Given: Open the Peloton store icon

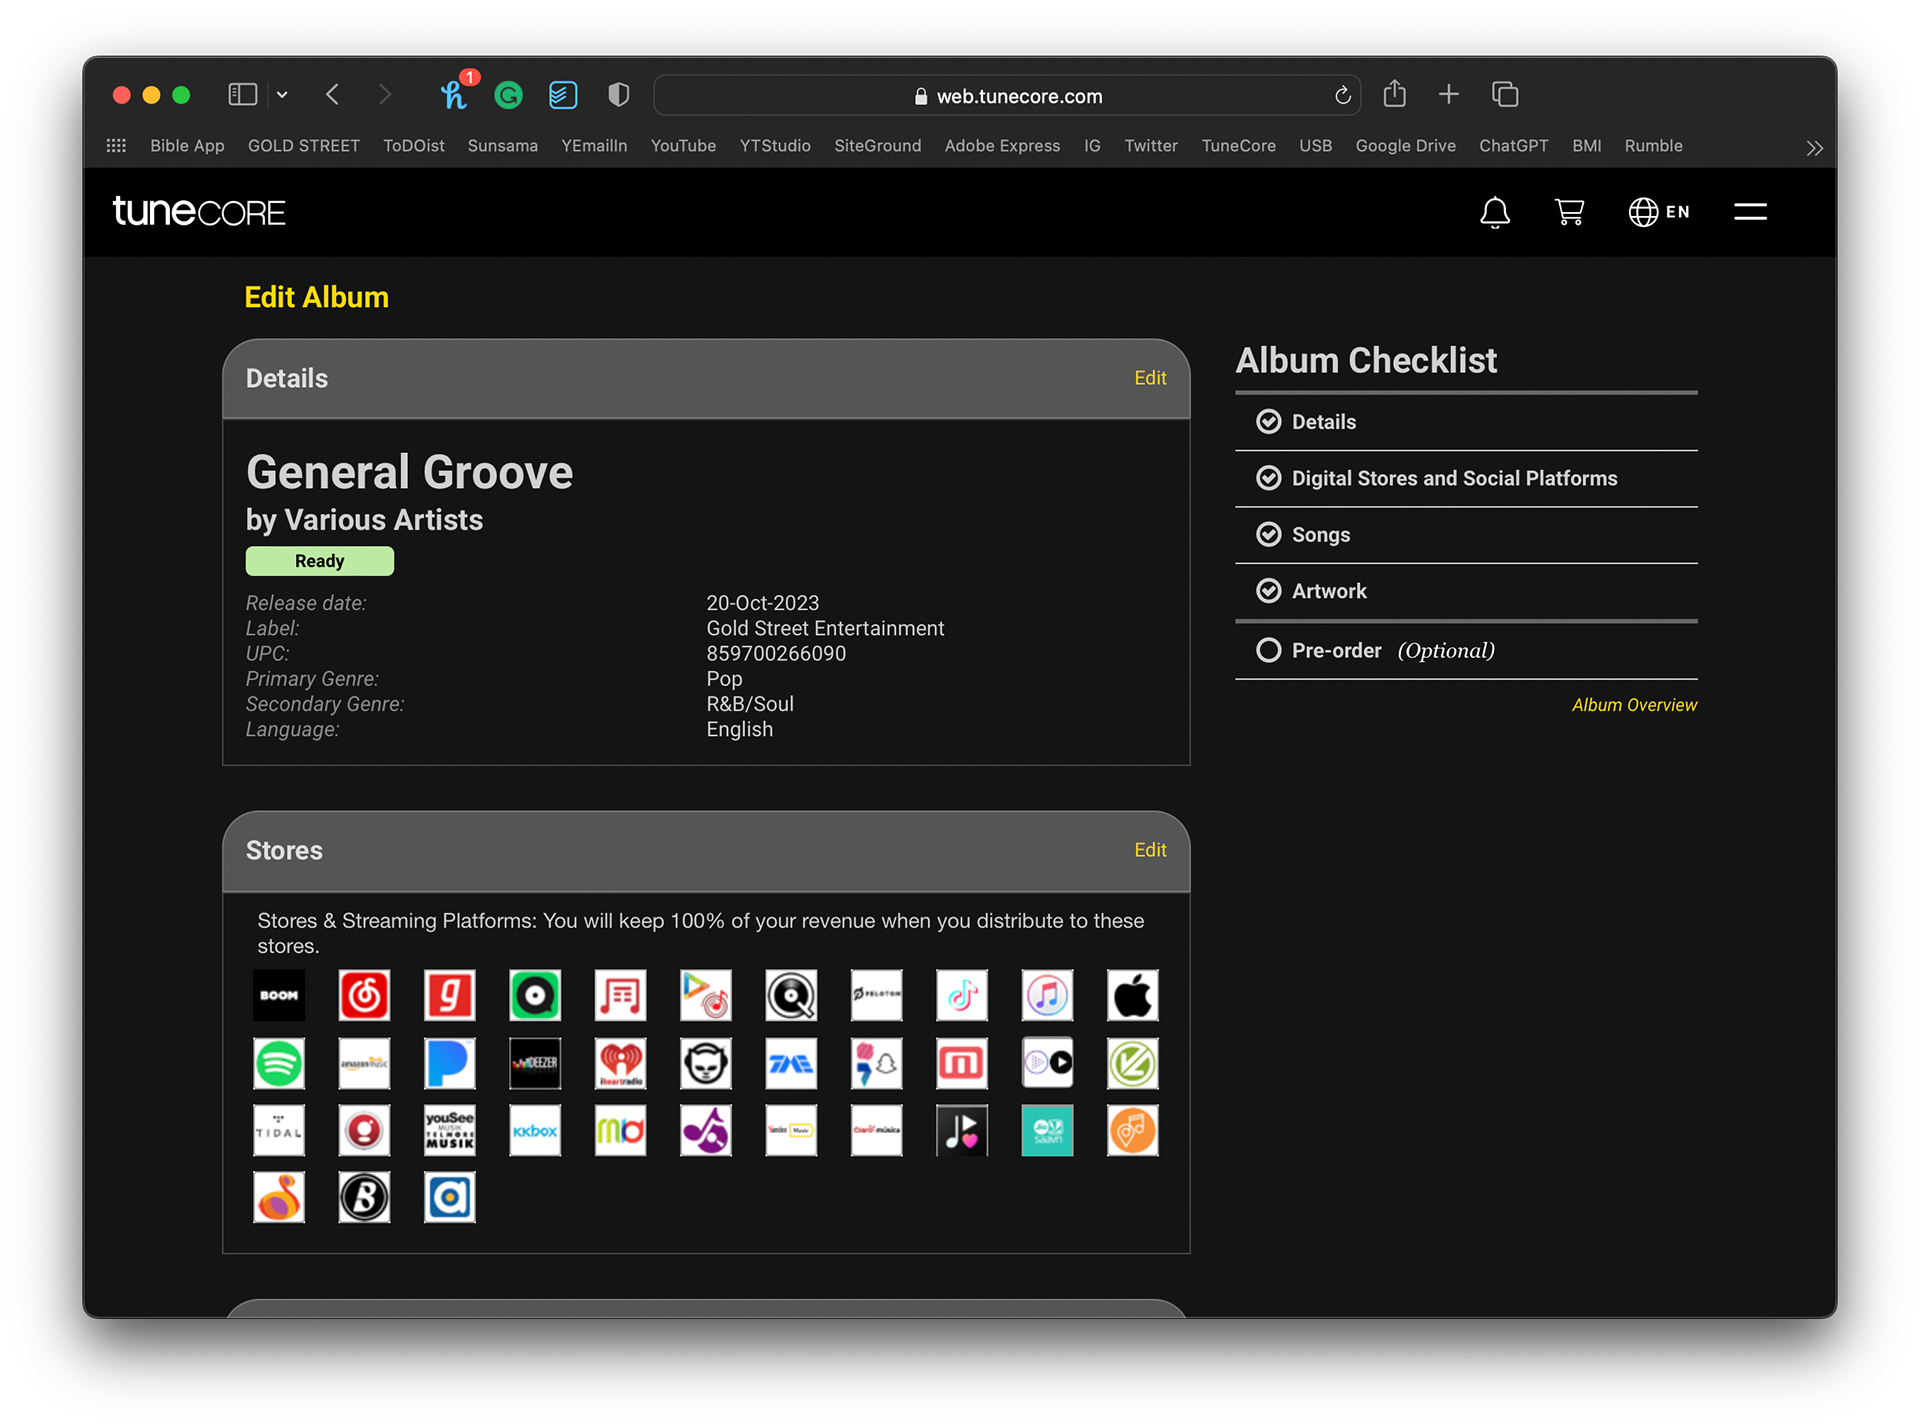Looking at the screenshot, I should point(877,995).
